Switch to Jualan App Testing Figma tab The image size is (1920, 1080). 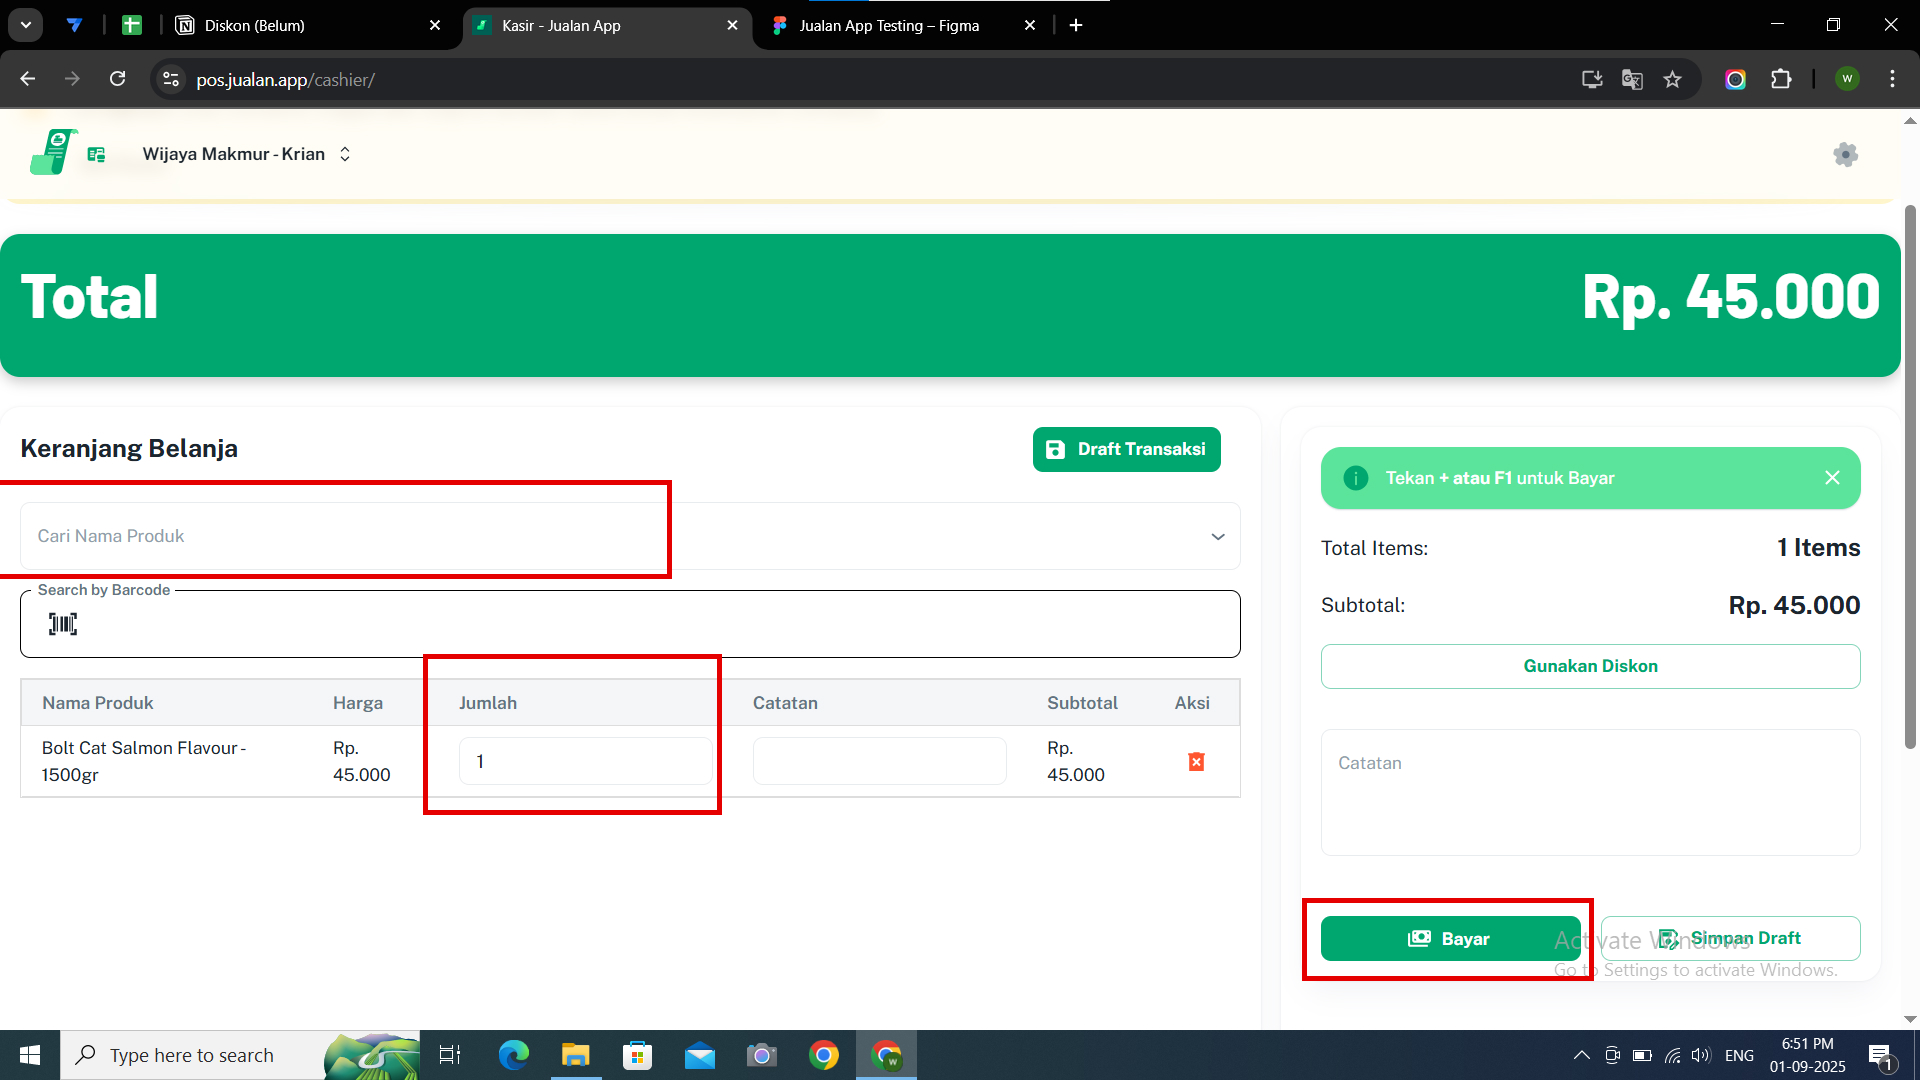890,26
